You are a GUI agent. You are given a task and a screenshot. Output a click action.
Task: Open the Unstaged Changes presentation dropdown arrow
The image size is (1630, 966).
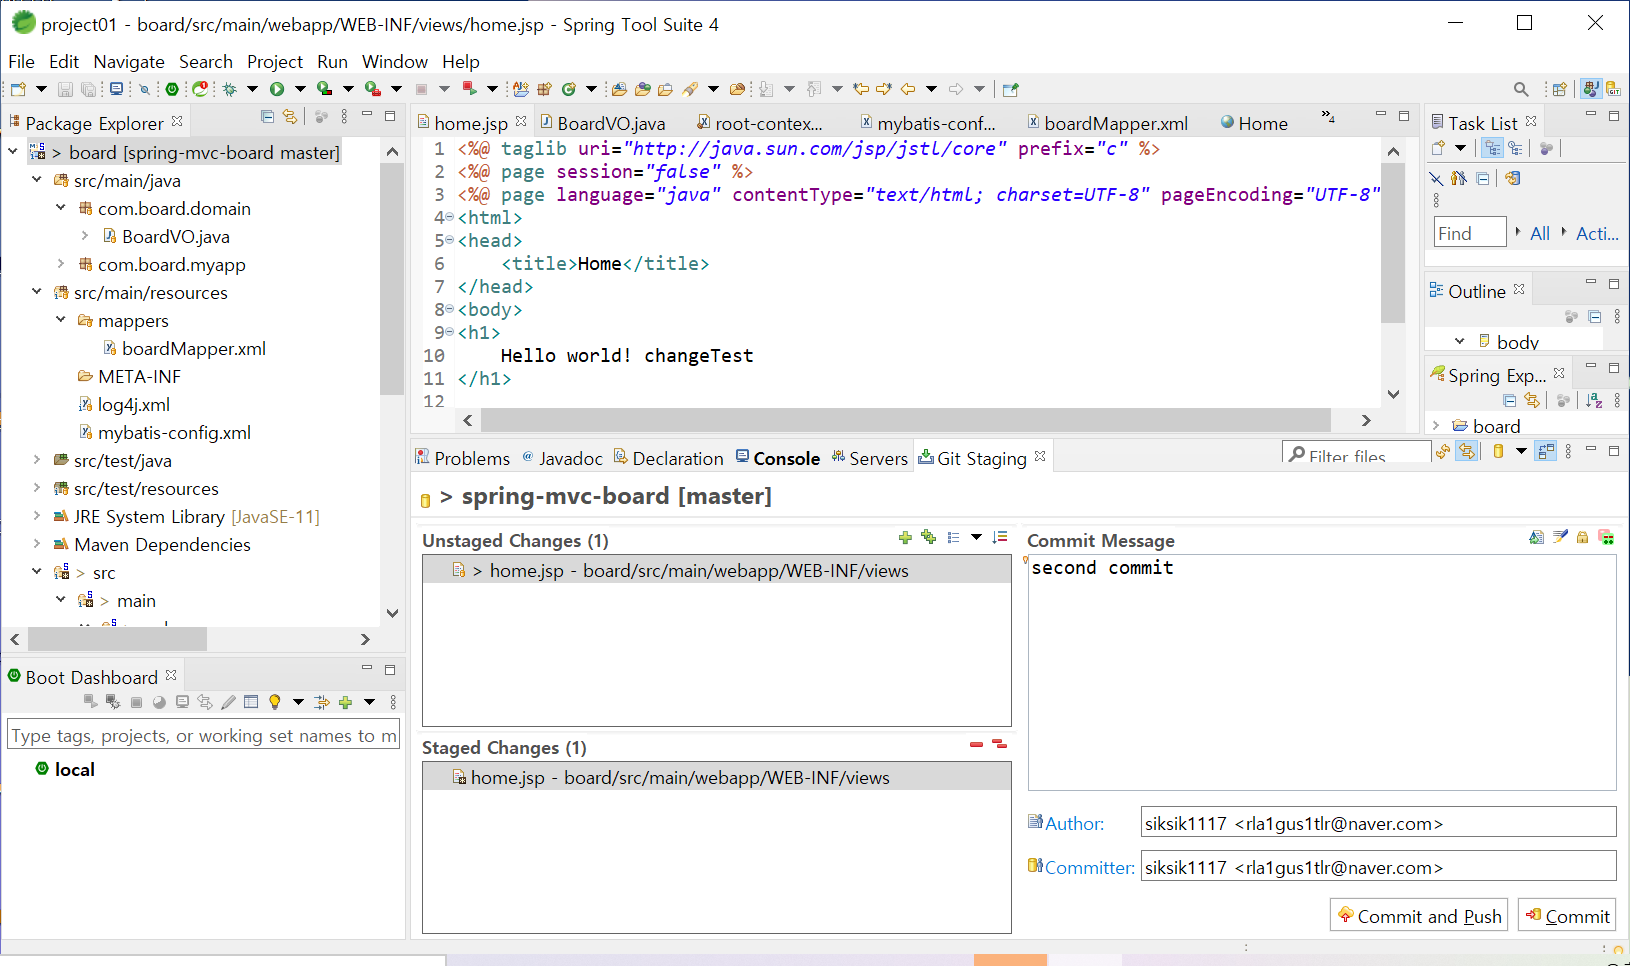tap(976, 538)
